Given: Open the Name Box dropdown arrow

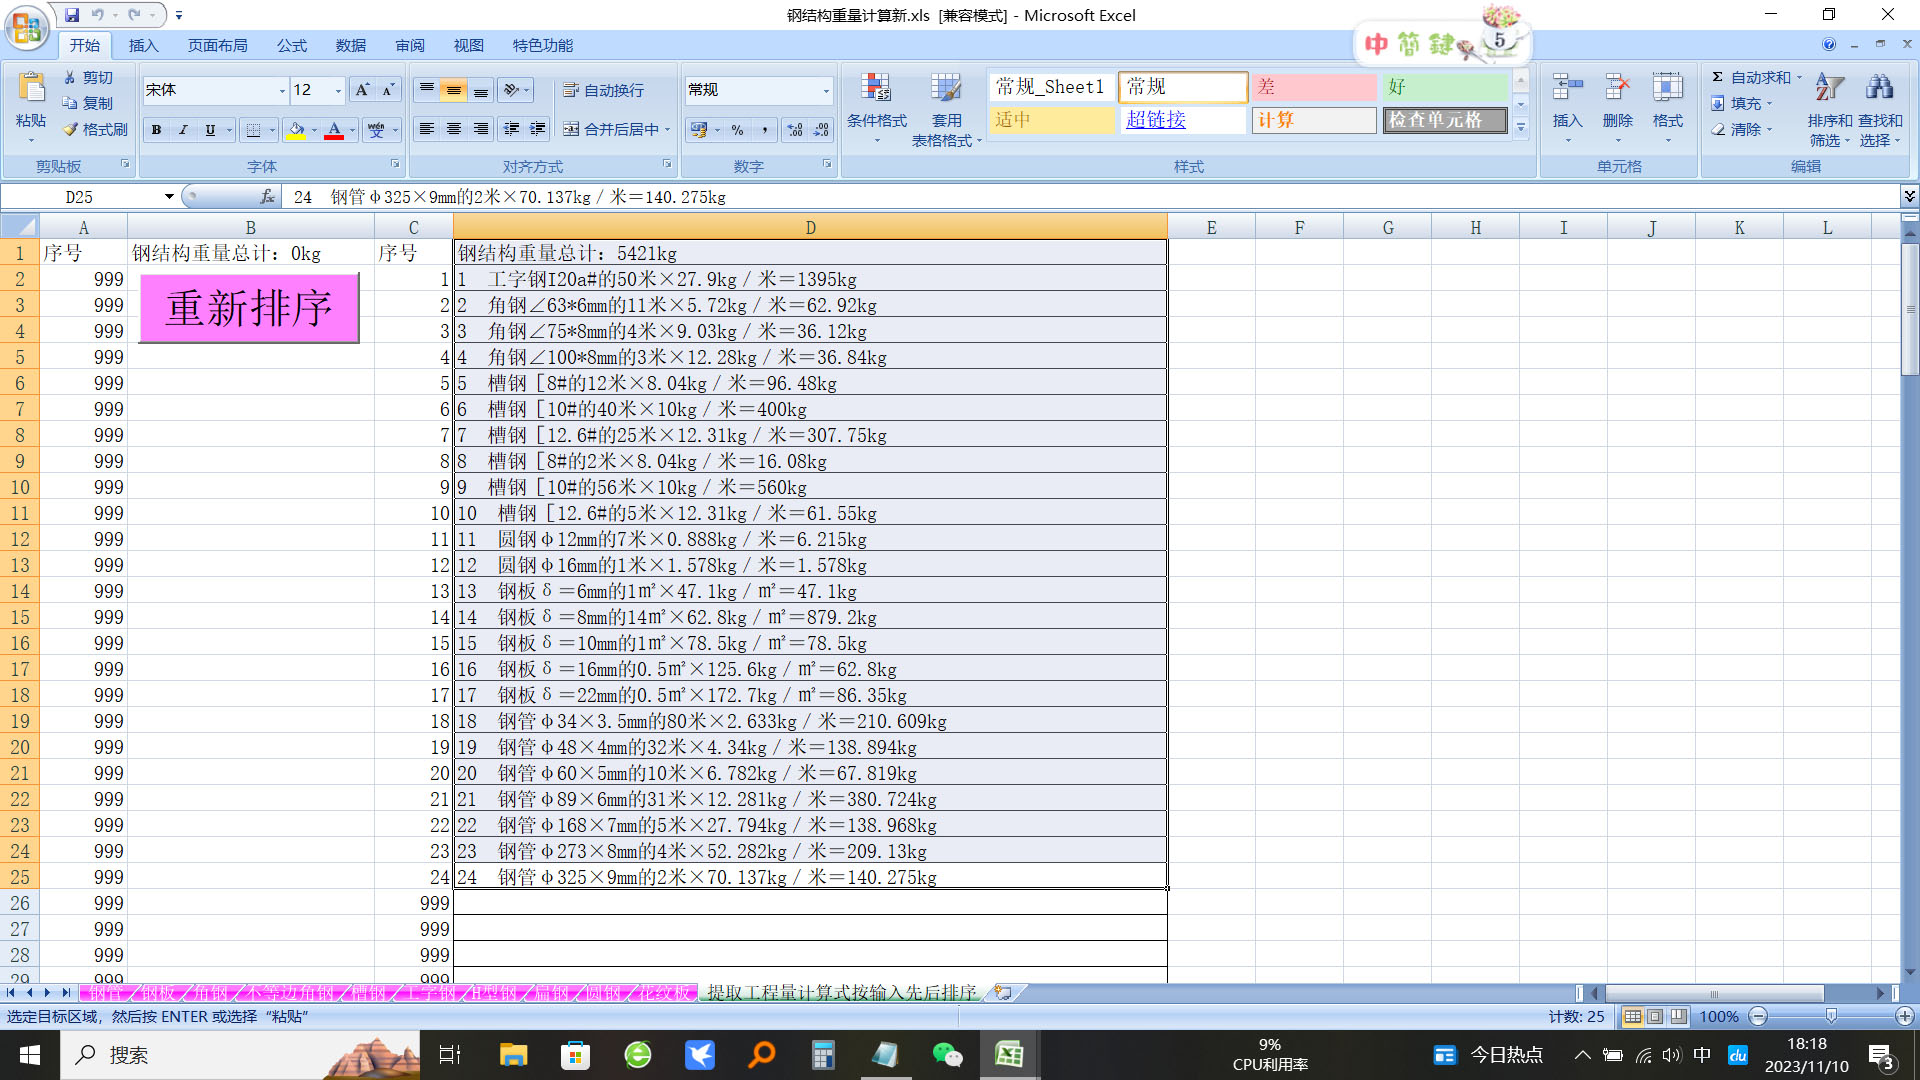Looking at the screenshot, I should coord(169,197).
